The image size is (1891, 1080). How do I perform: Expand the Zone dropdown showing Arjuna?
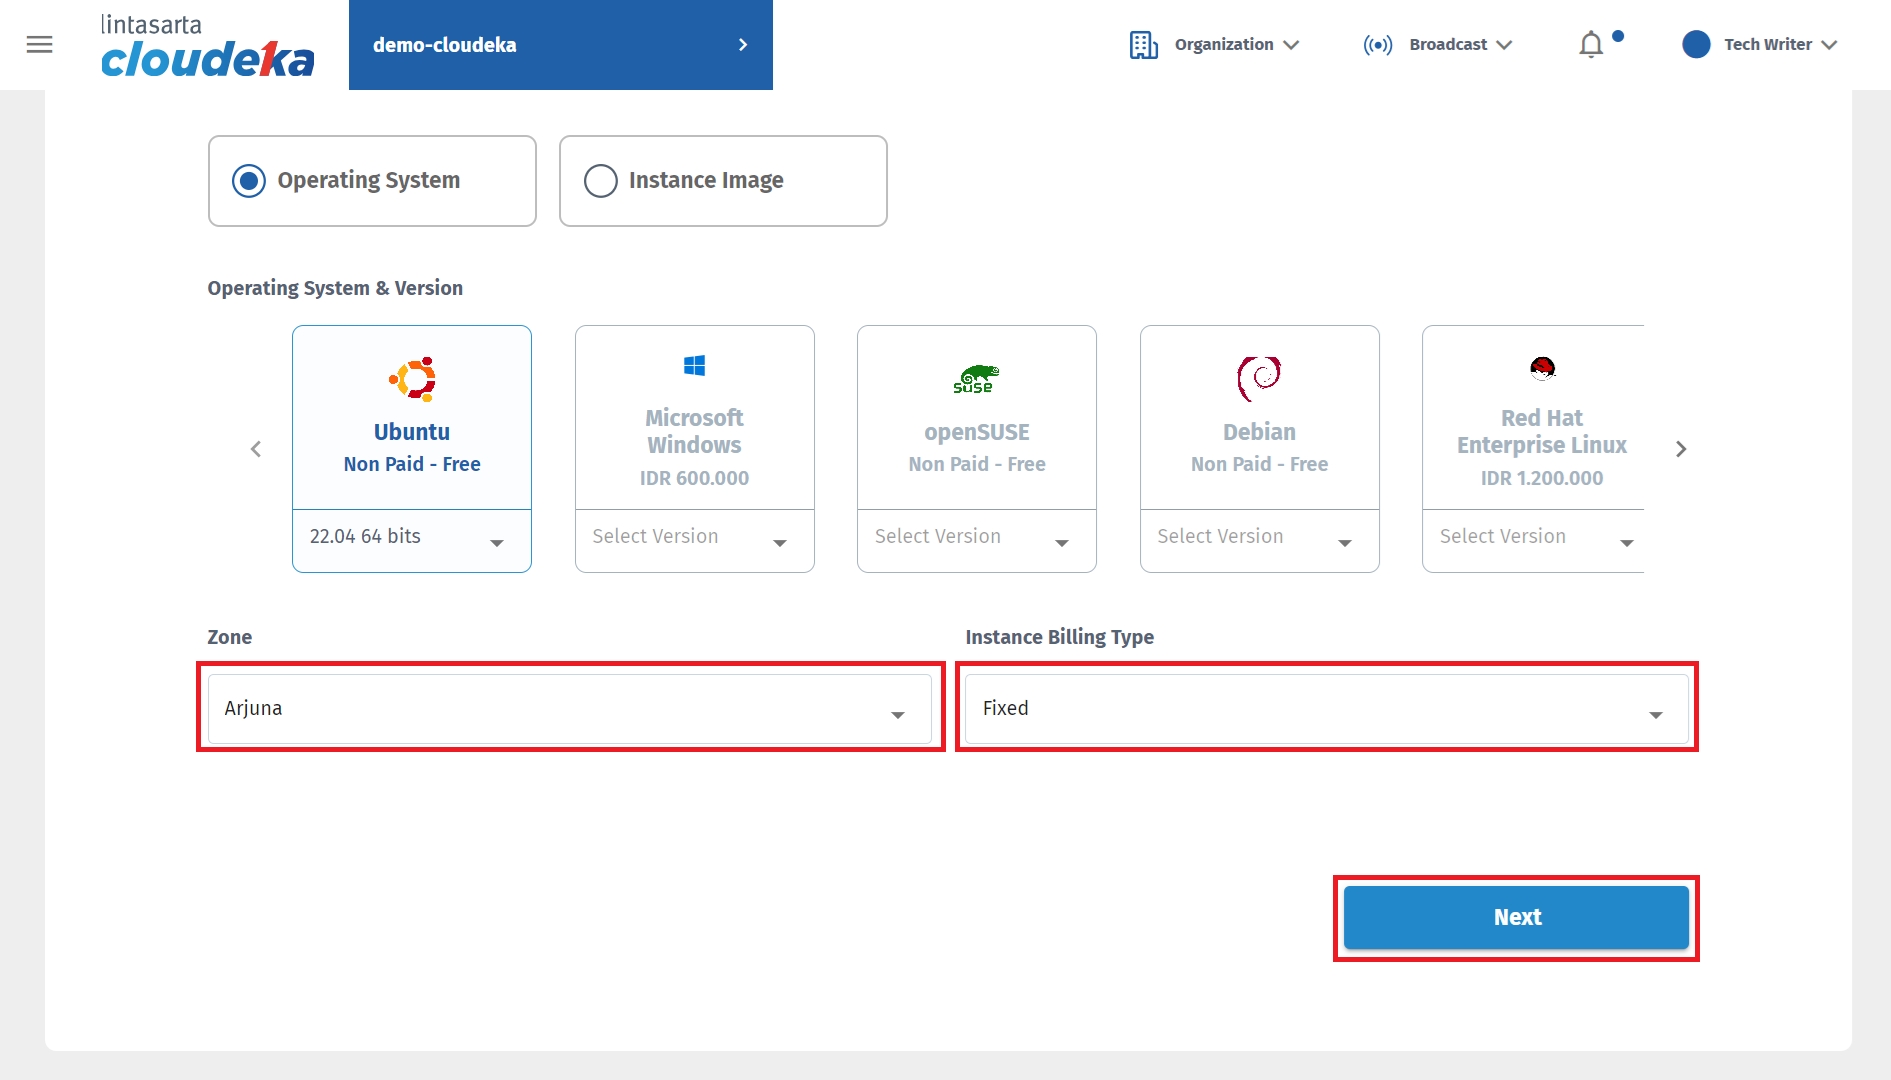569,709
